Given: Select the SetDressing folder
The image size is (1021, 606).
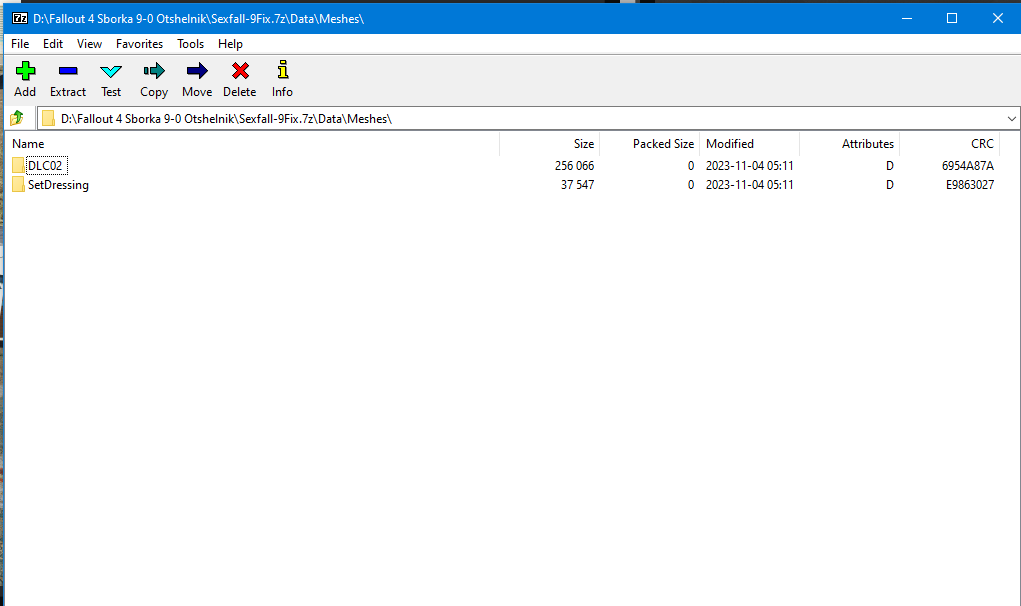Looking at the screenshot, I should 58,185.
